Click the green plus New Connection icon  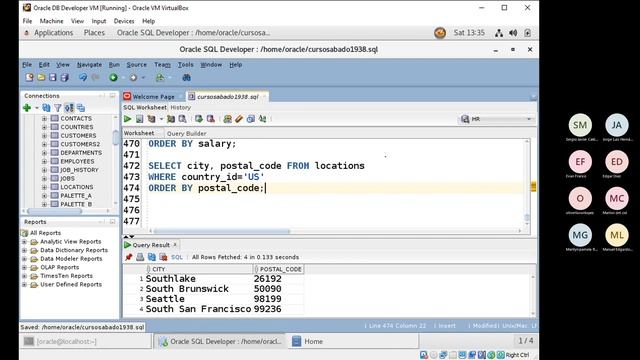click(27, 108)
